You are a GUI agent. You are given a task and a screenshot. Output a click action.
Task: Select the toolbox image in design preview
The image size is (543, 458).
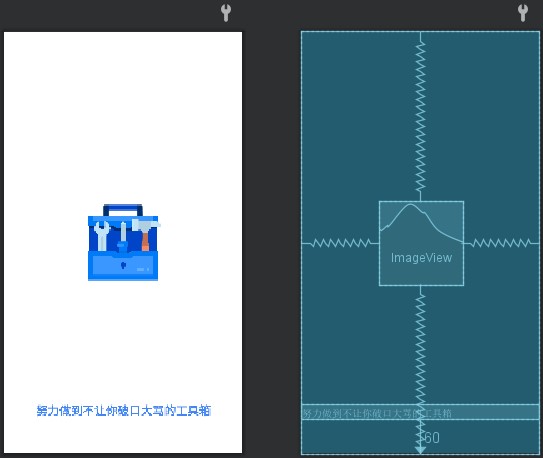pyautogui.click(x=124, y=242)
